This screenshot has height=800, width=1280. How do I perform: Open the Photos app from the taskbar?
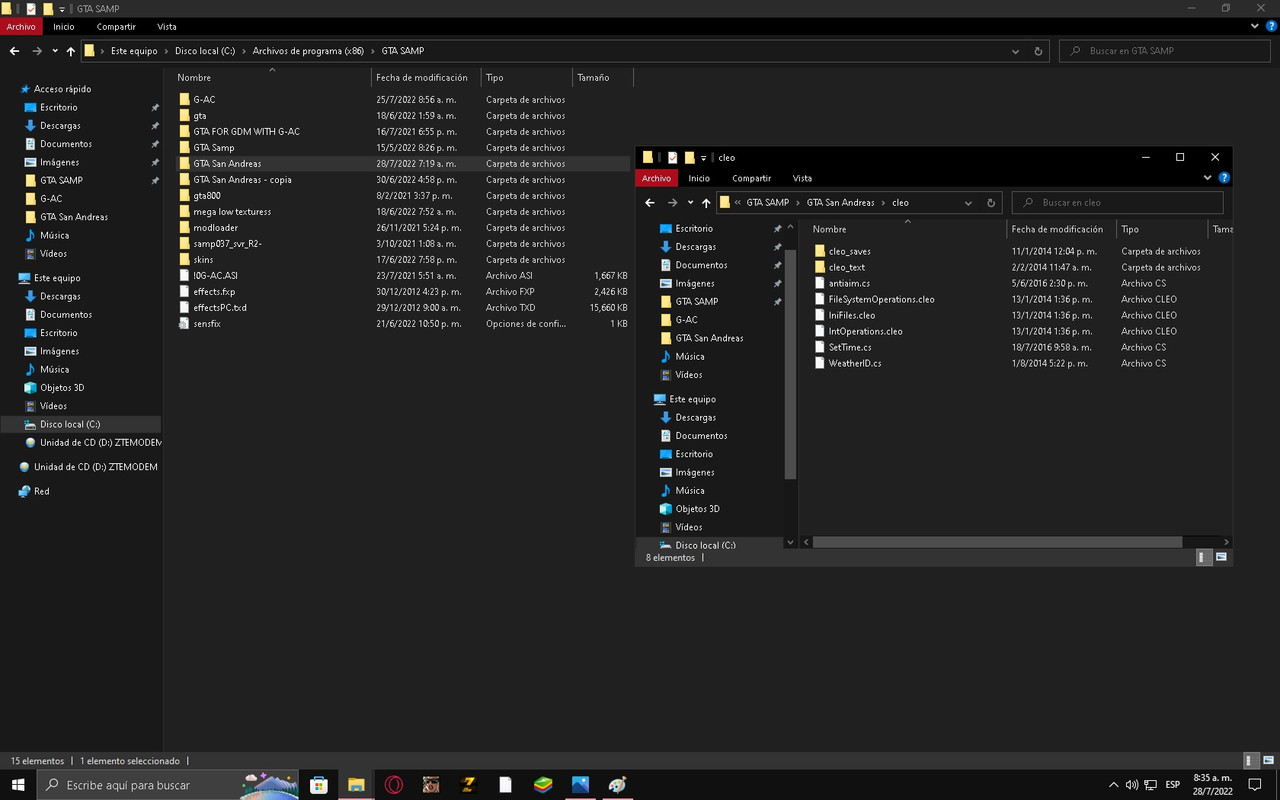click(580, 785)
